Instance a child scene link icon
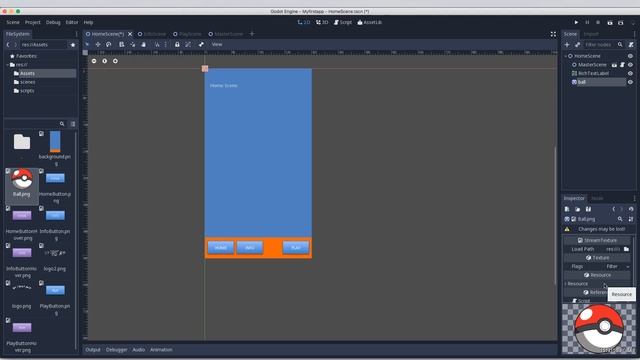 578,44
